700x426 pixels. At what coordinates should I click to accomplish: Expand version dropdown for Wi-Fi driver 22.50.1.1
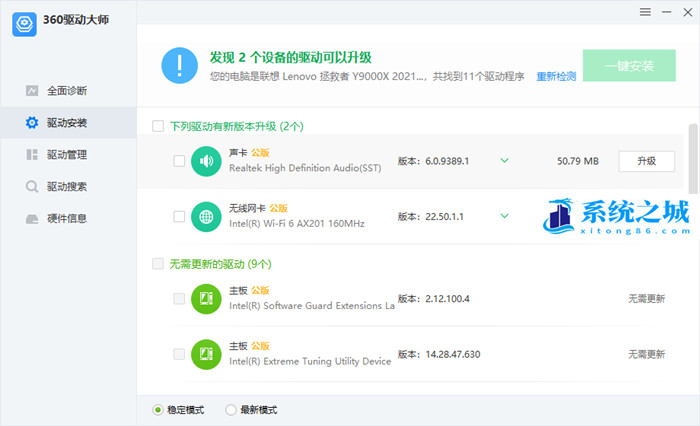tap(504, 216)
